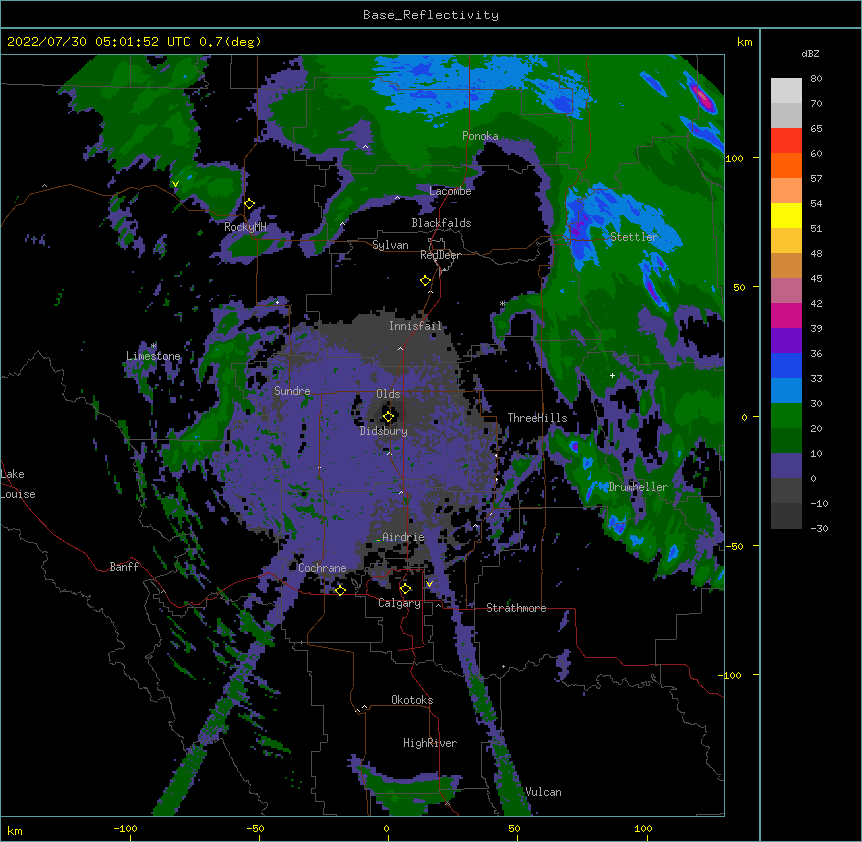Pick the magenta swatch in the legend
This screenshot has width=862, height=842.
coord(786,315)
